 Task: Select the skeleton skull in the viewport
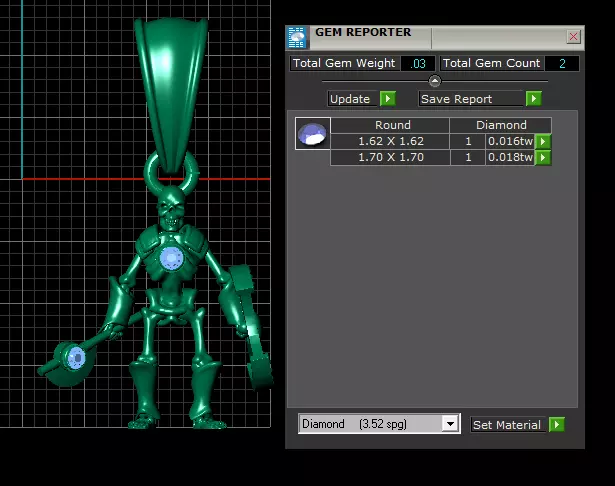(171, 209)
